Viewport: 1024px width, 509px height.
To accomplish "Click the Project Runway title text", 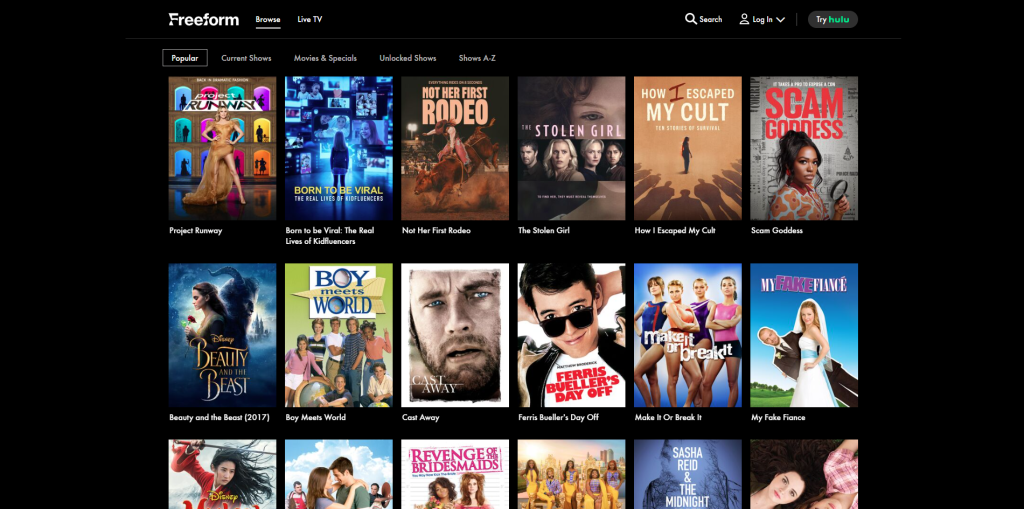I will (196, 231).
